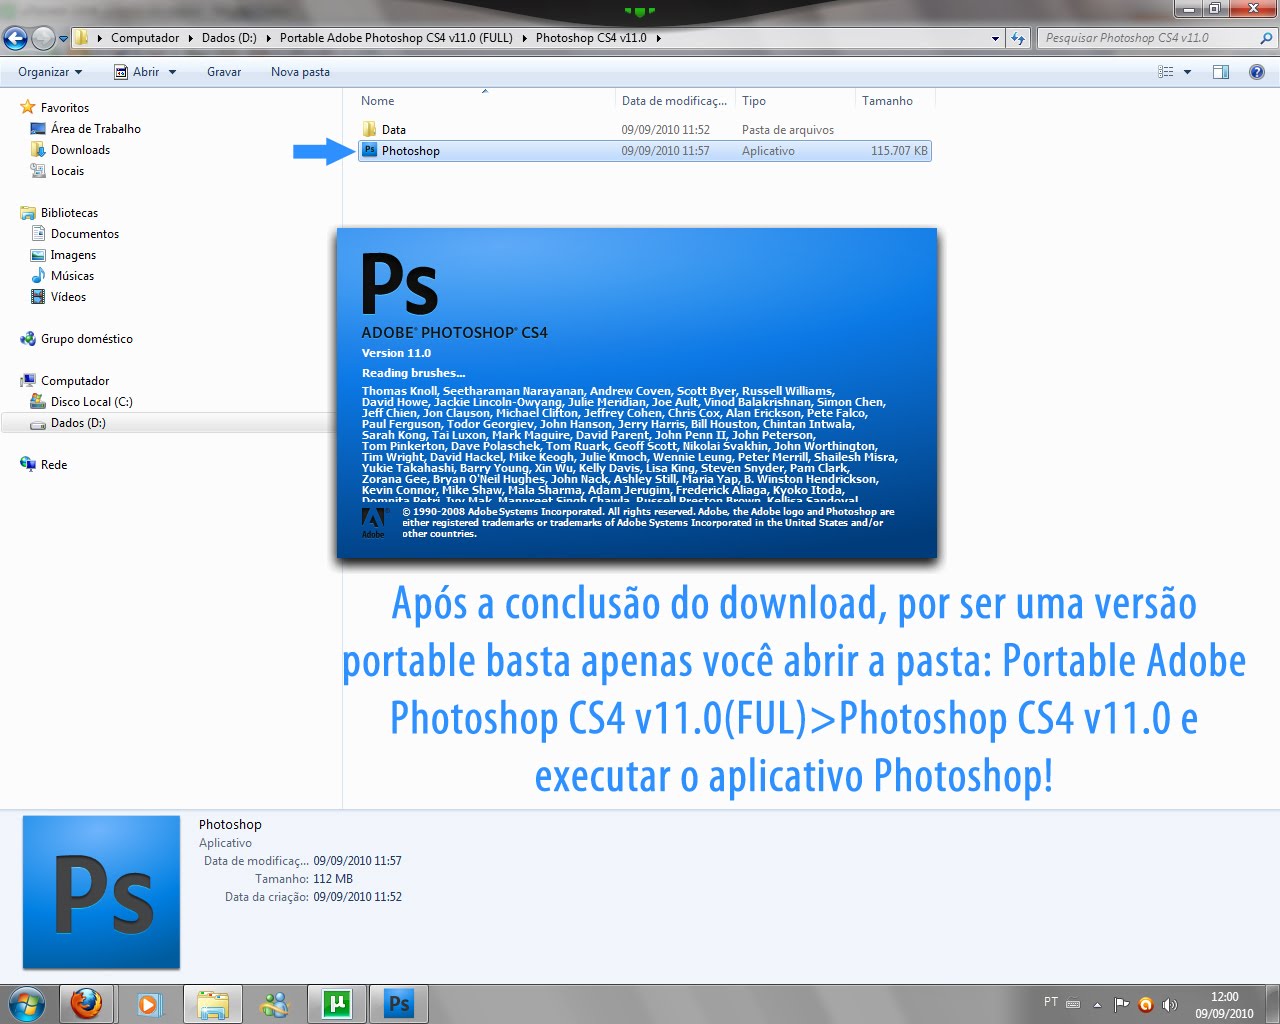1280x1024 pixels.
Task: Click the Photoshop taskbar icon
Action: [x=399, y=1003]
